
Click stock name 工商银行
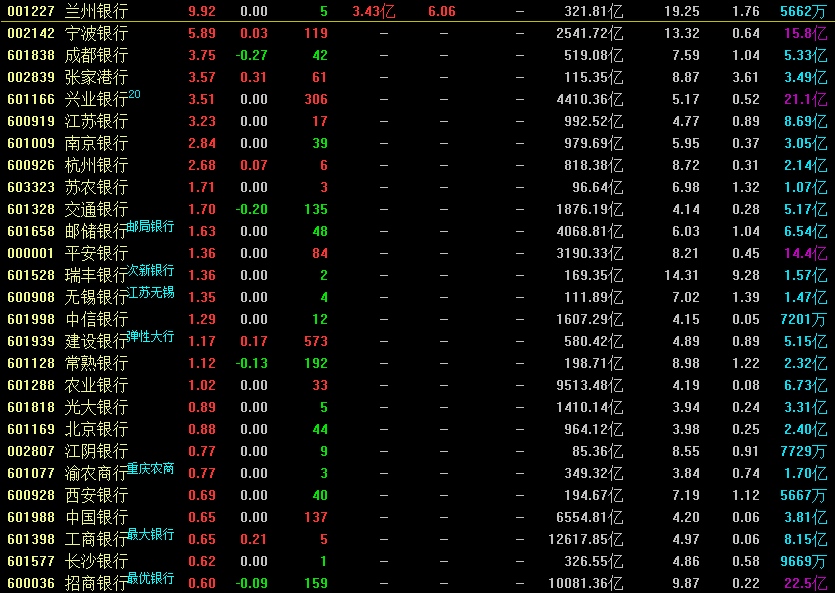point(96,539)
